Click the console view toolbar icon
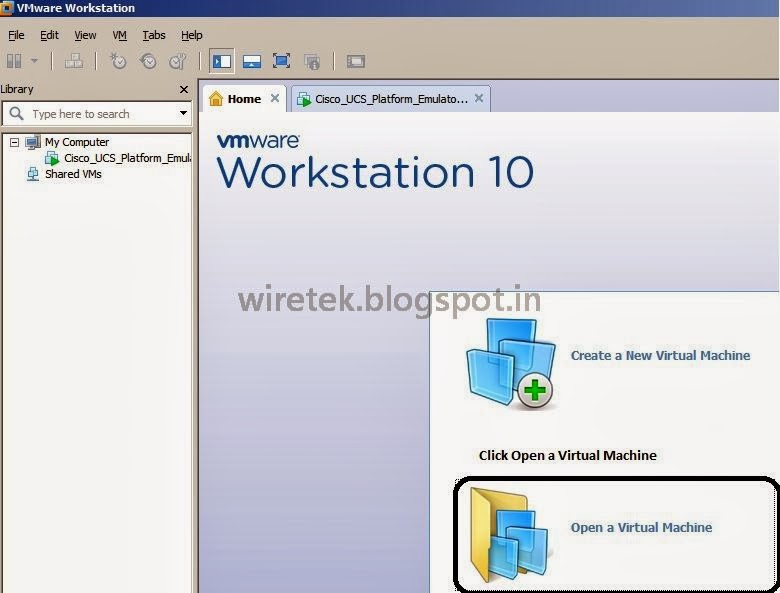This screenshot has width=780, height=593. pos(356,61)
